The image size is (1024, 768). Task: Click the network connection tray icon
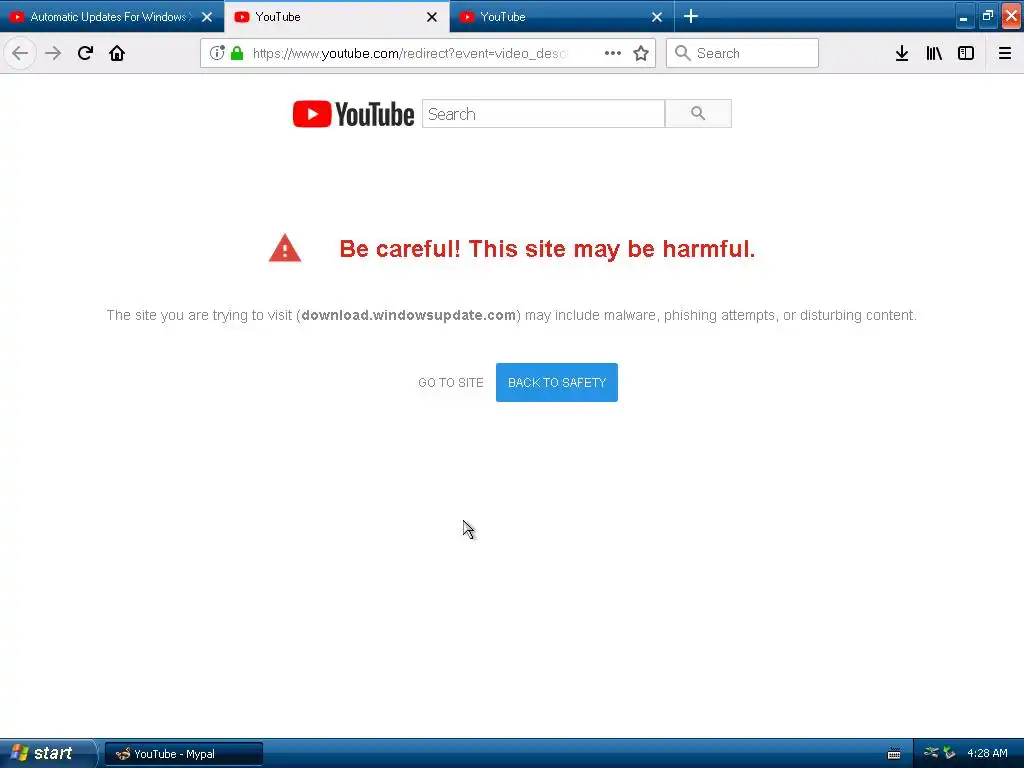click(931, 753)
